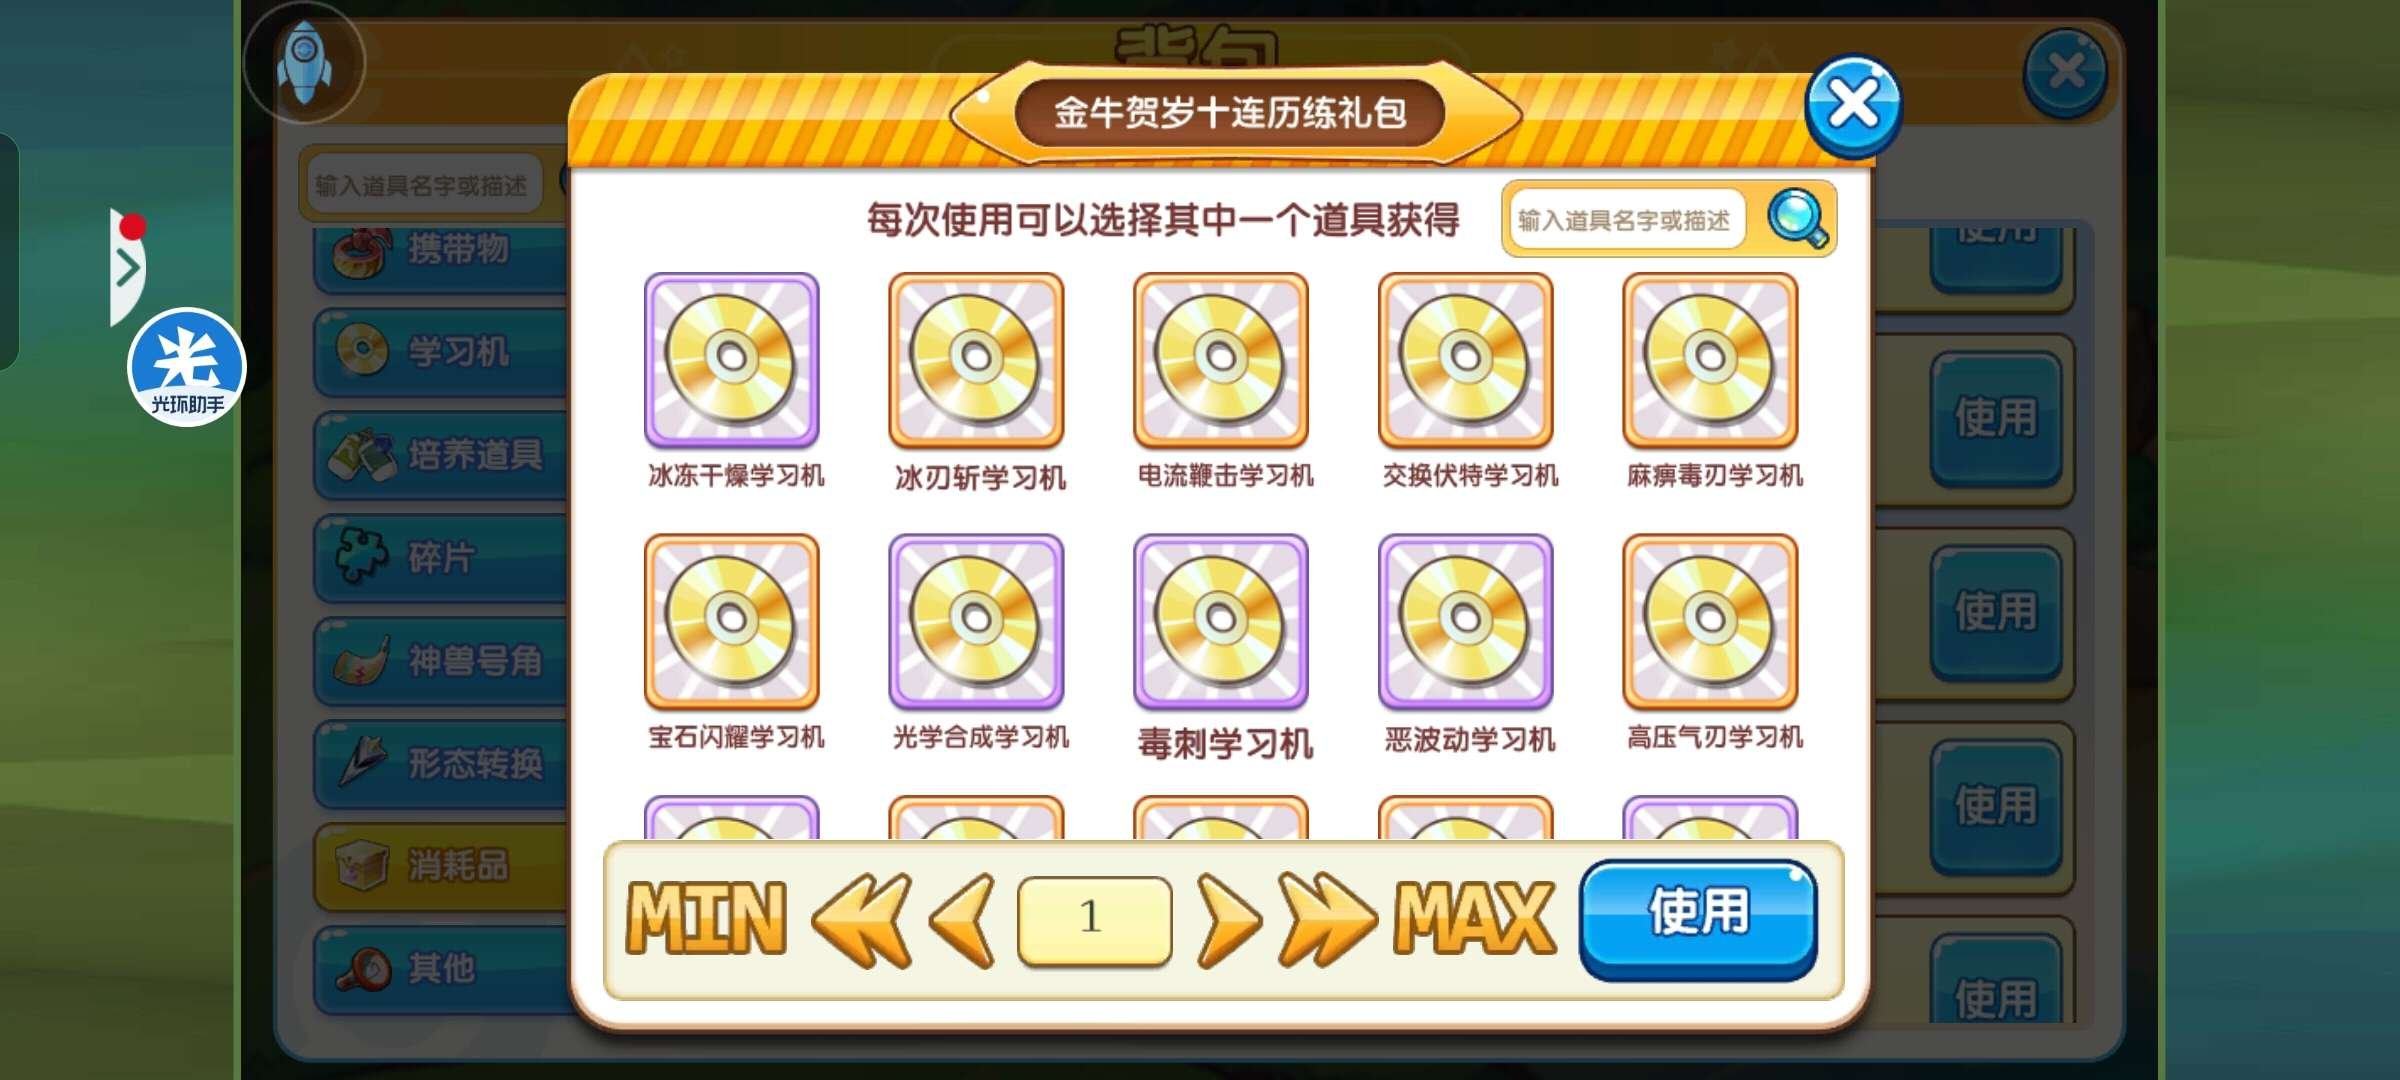Focus the dialog item name search field

(x=1626, y=219)
